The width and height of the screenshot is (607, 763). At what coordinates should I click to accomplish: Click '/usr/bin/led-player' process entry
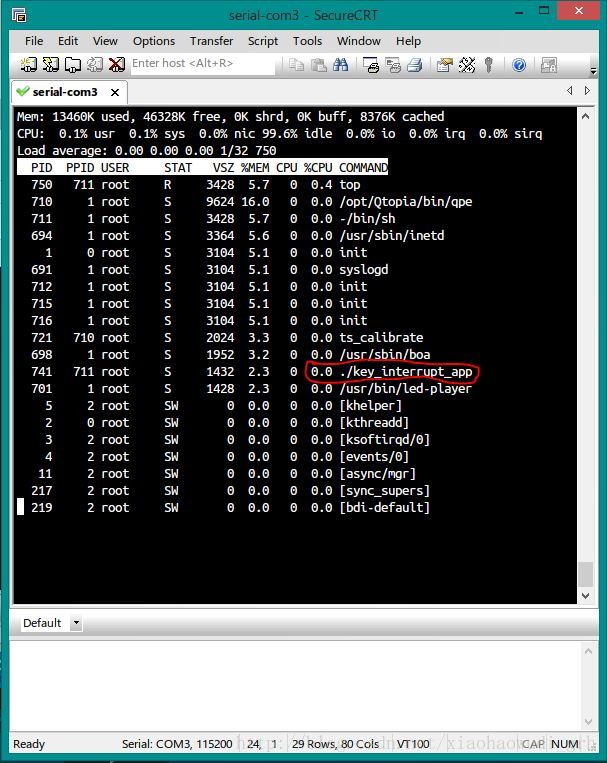405,389
